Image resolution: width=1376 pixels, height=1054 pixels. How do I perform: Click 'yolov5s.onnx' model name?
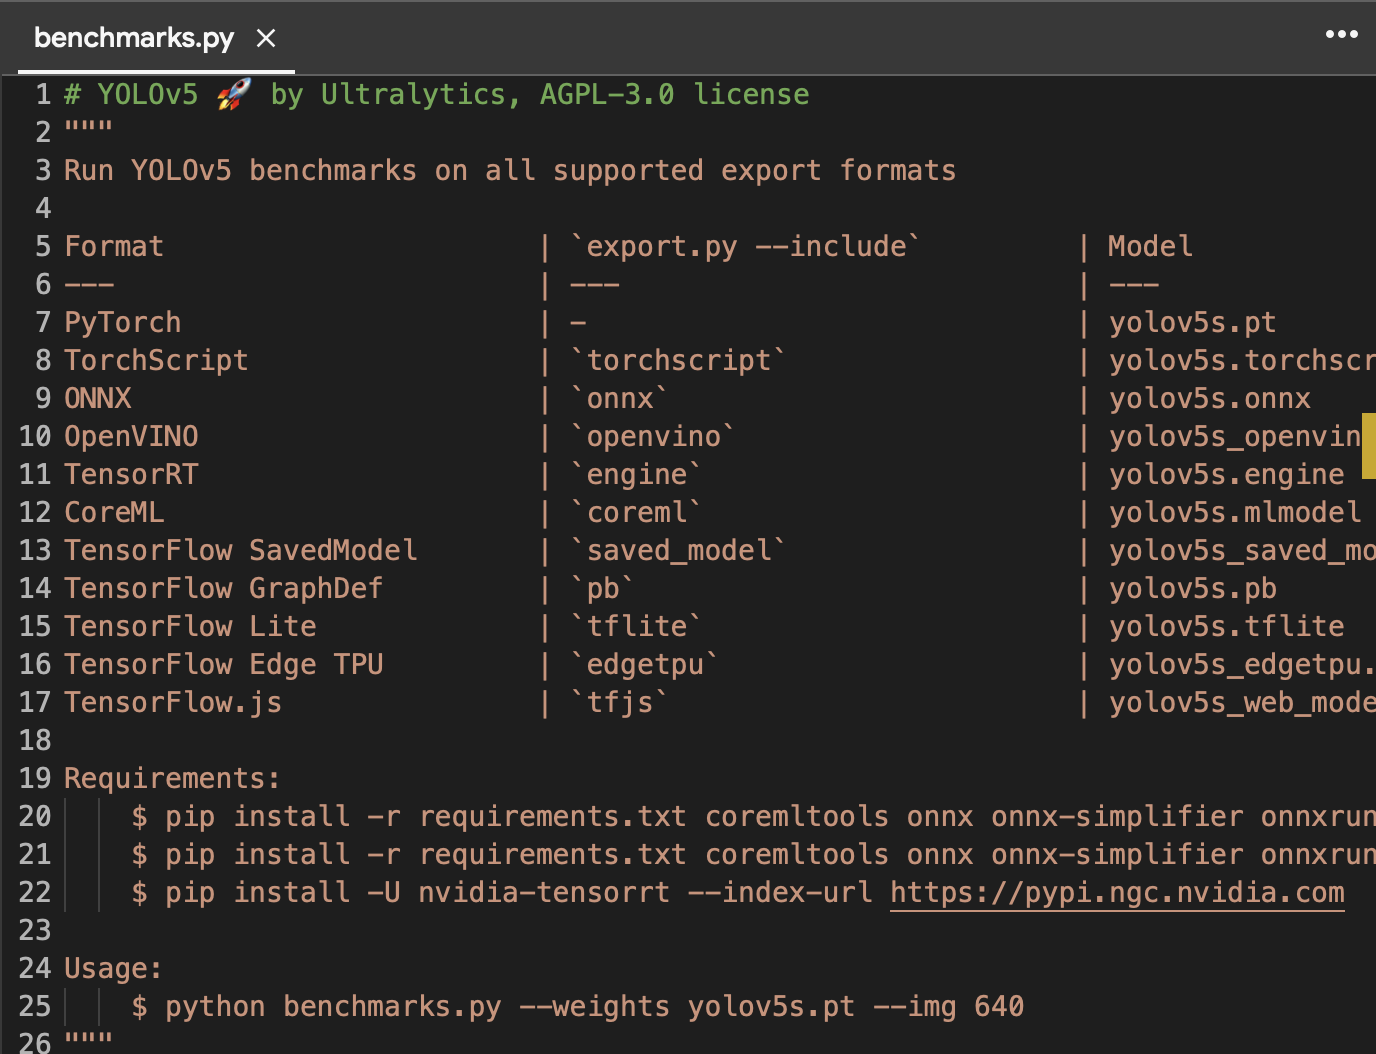(x=1210, y=398)
